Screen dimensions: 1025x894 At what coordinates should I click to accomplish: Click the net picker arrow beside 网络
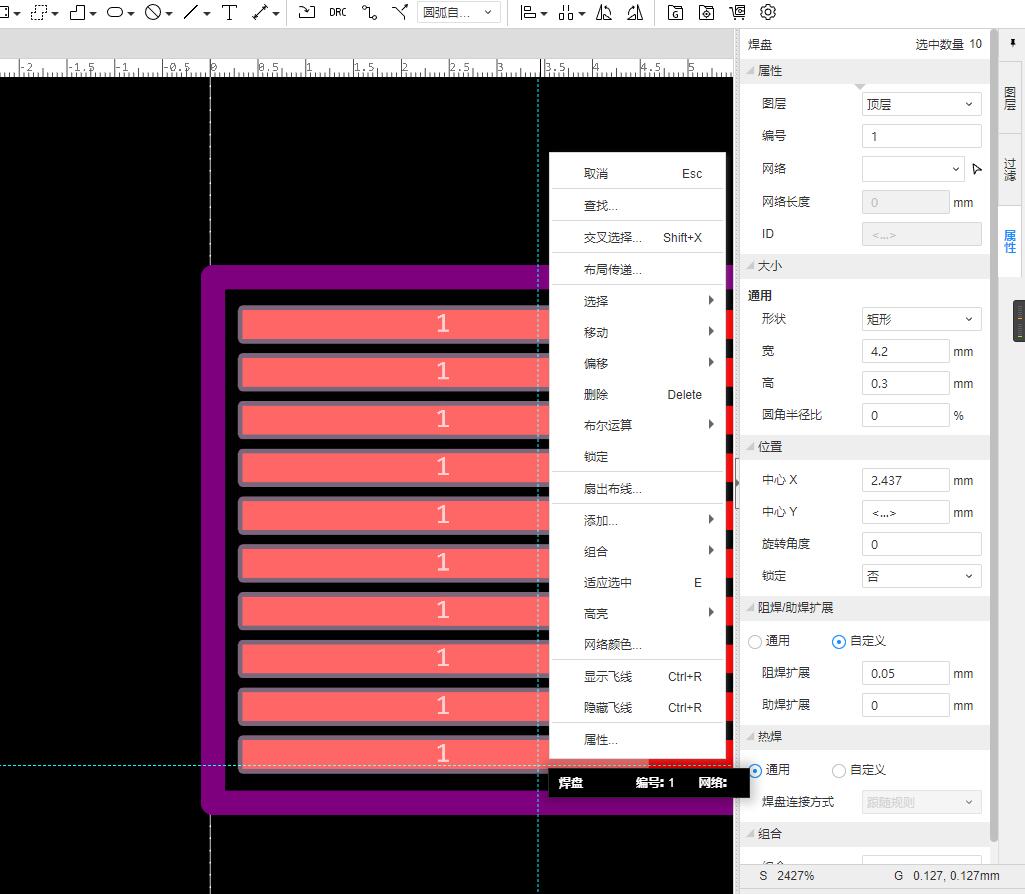pyautogui.click(x=976, y=169)
